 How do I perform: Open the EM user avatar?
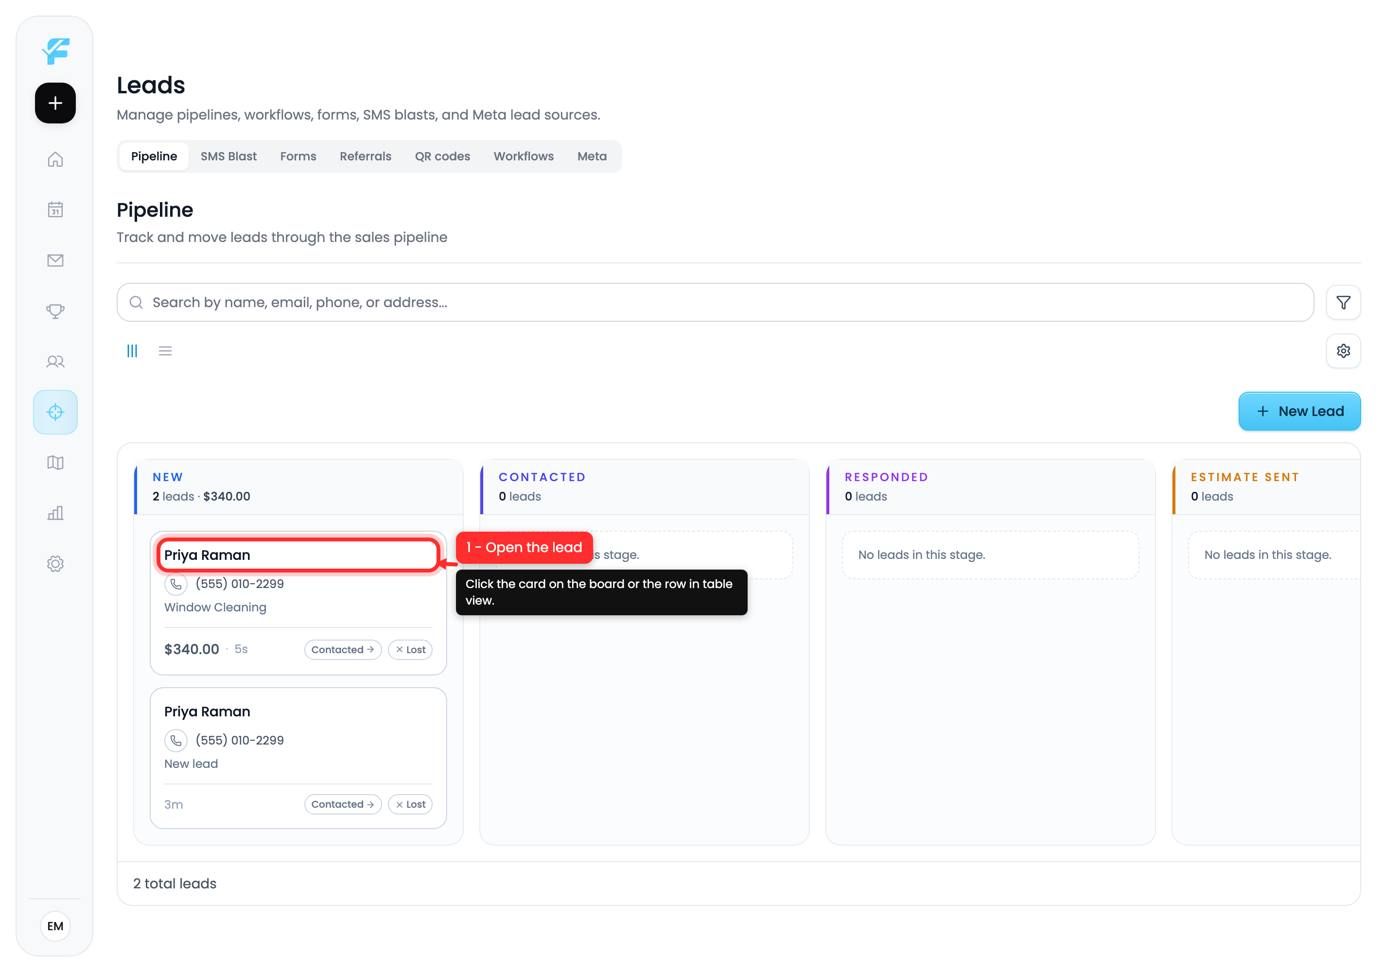[x=55, y=926]
